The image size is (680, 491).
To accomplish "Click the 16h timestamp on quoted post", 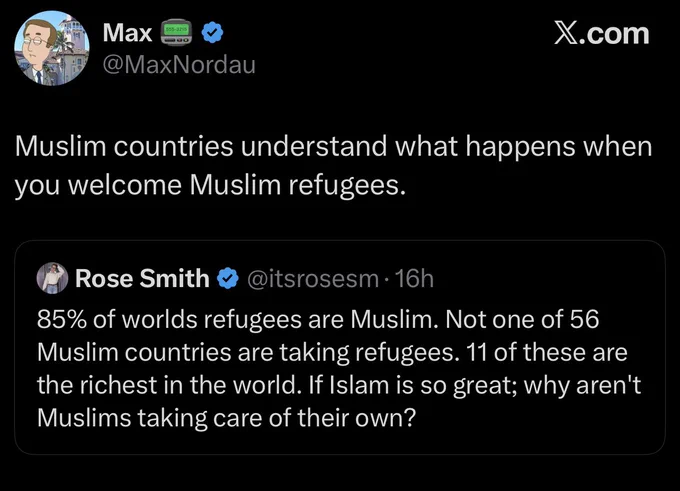I will (414, 278).
